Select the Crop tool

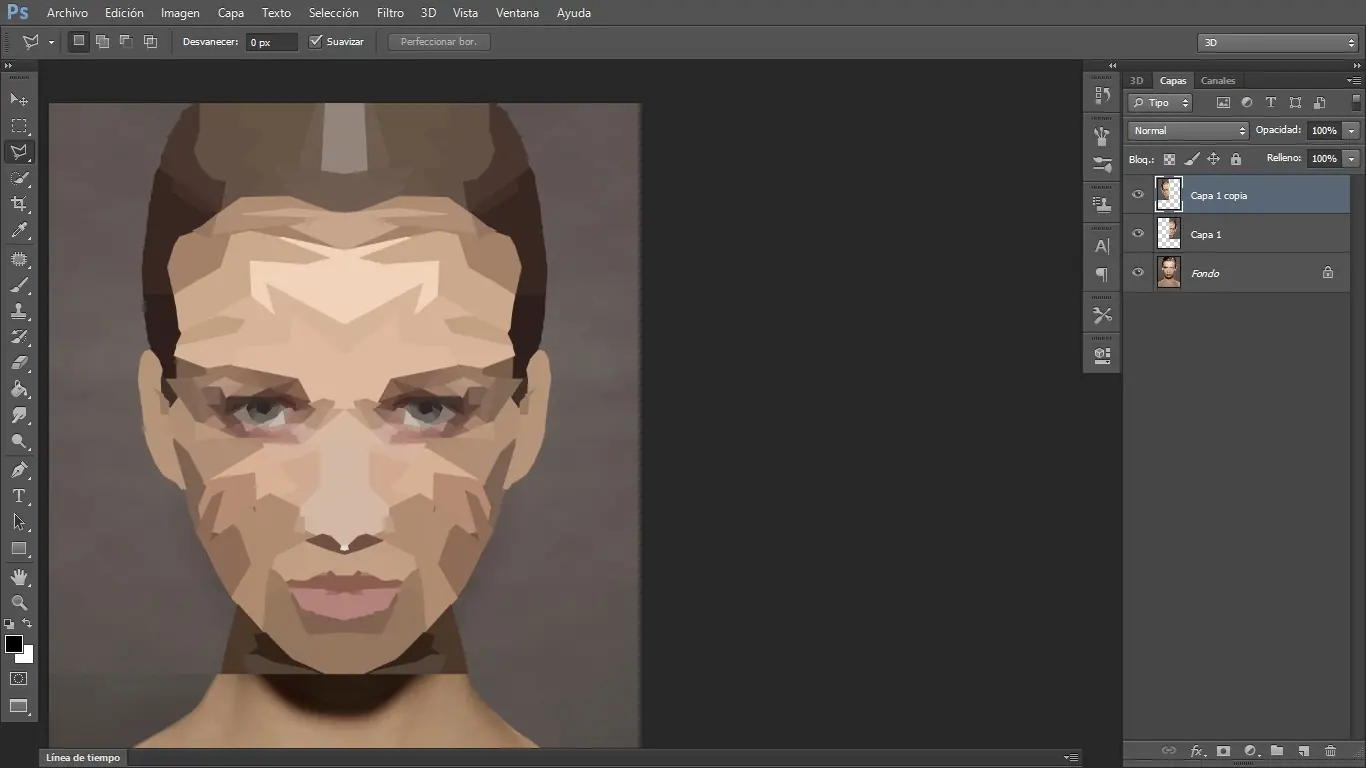point(19,204)
